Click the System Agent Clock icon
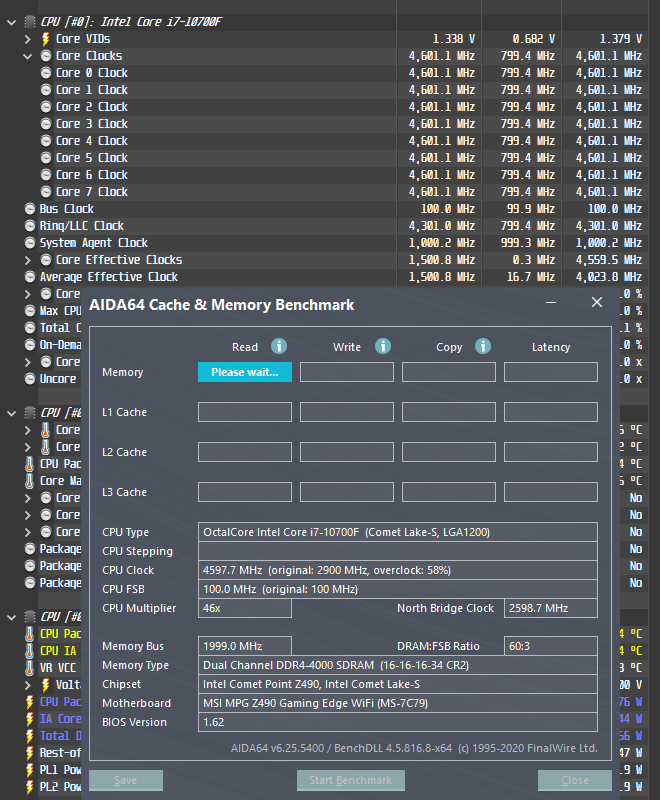Image resolution: width=660 pixels, height=800 pixels. (30, 243)
